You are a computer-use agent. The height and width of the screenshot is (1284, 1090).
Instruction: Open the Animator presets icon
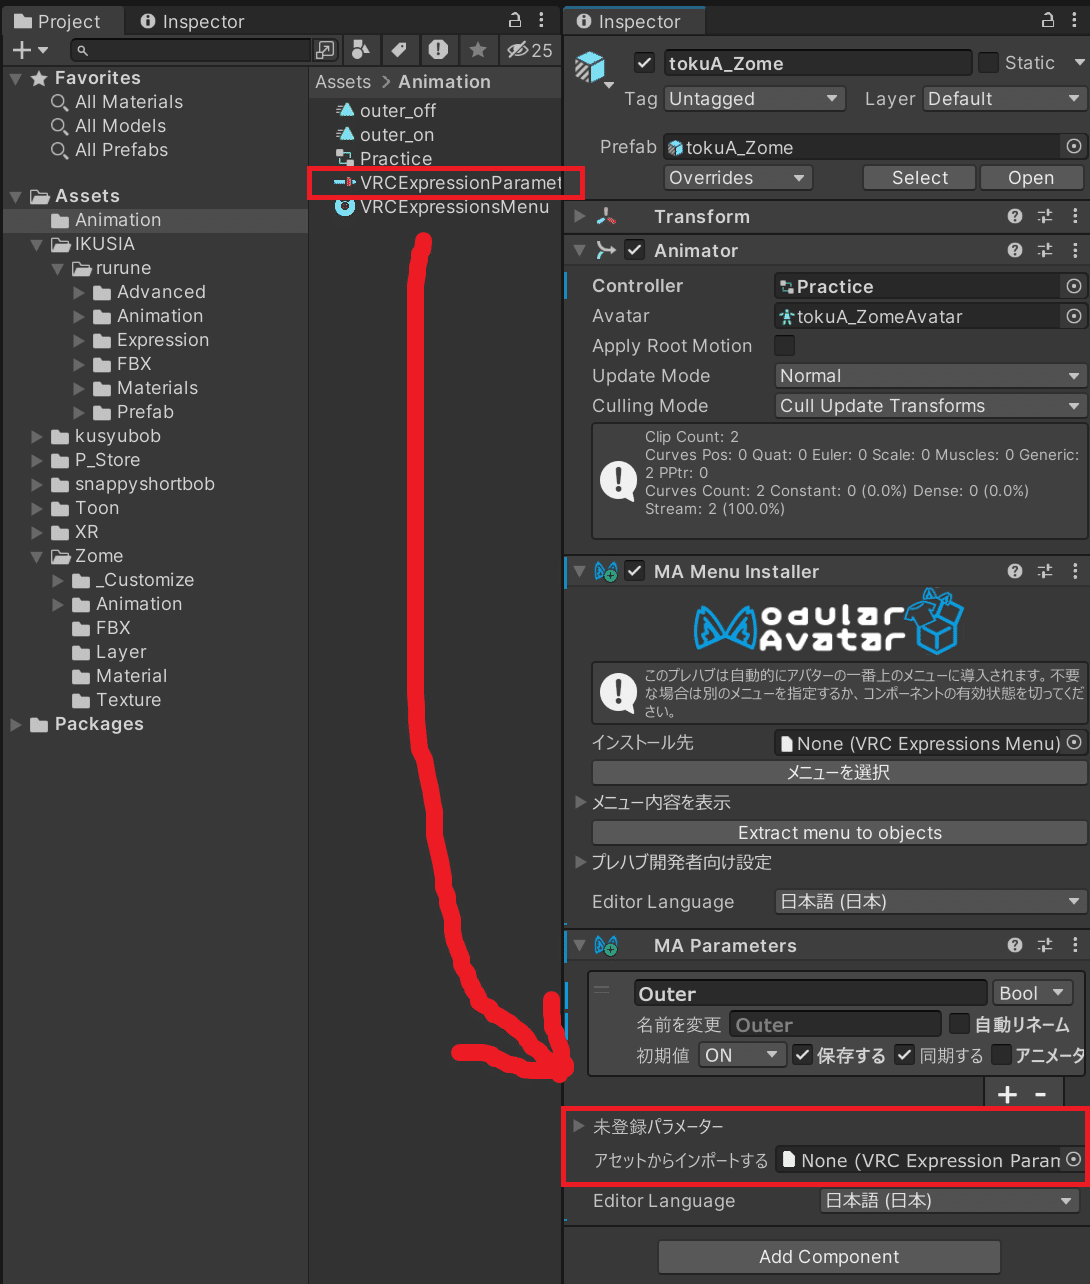(x=1045, y=250)
